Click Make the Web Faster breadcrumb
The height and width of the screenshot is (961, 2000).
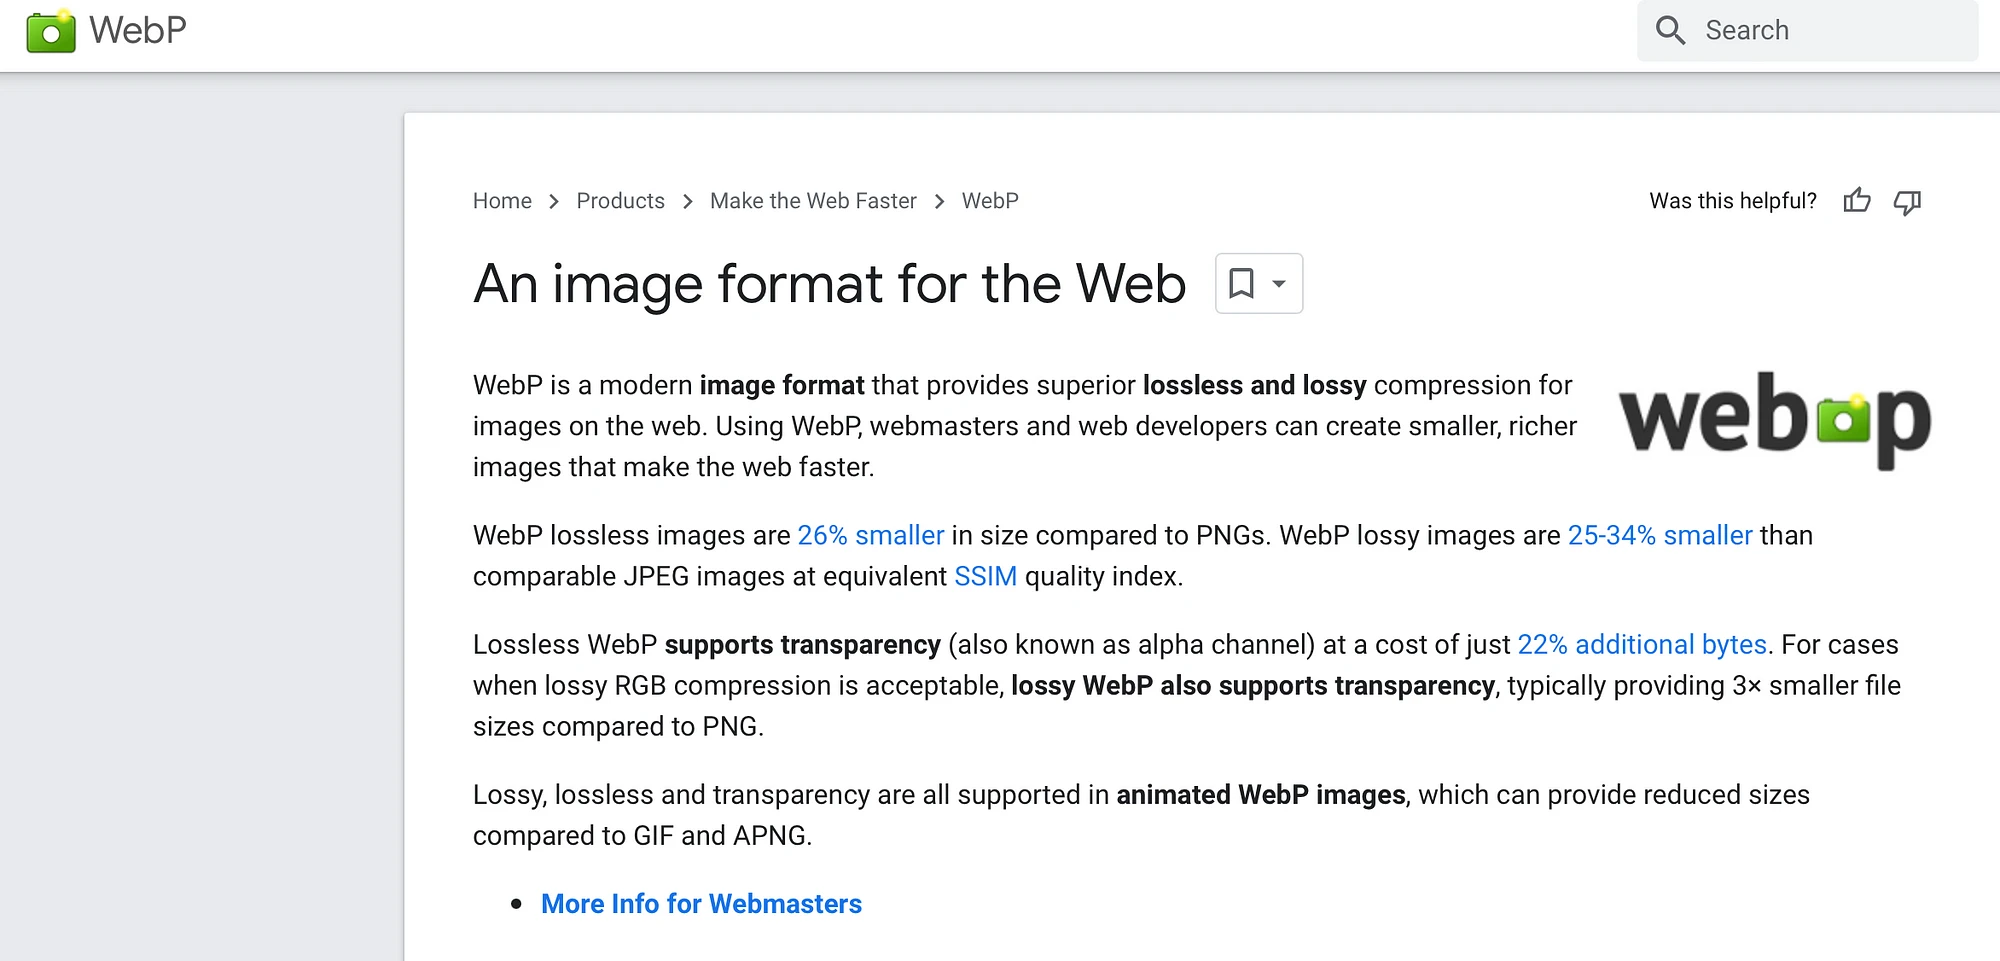pos(813,201)
